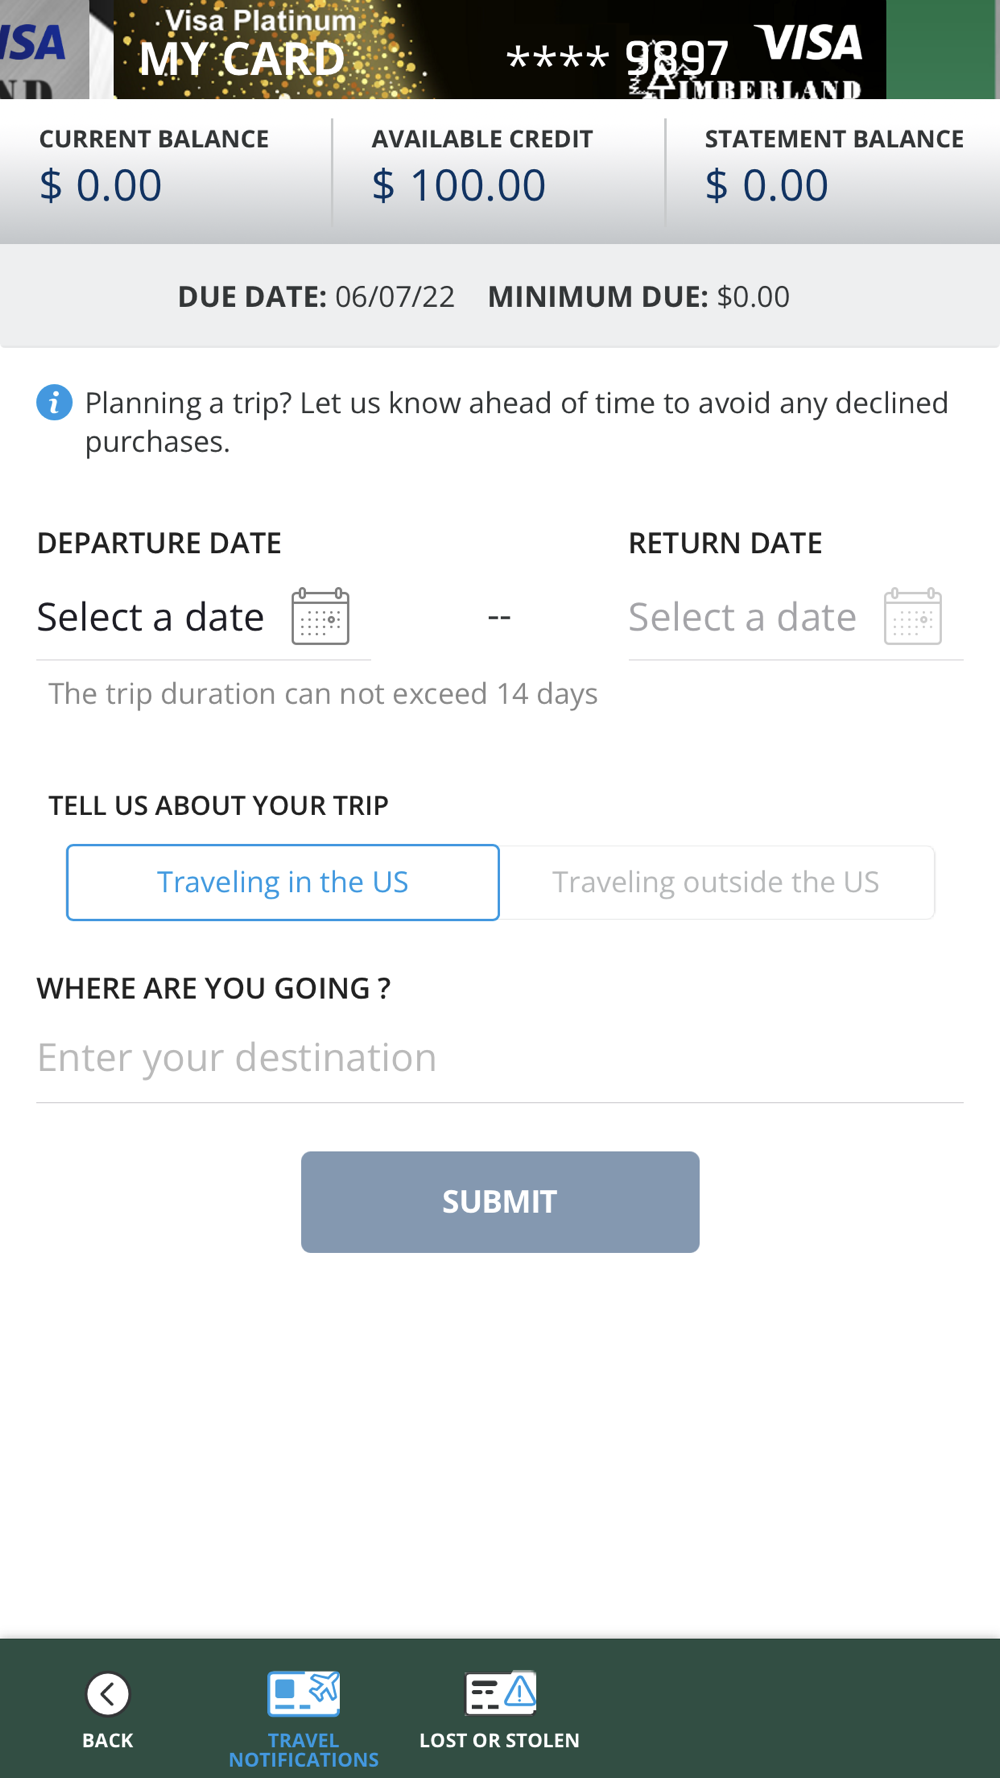Screen dimensions: 1000x1778
Task: Tap the Back arrow icon
Action: [x=108, y=1694]
